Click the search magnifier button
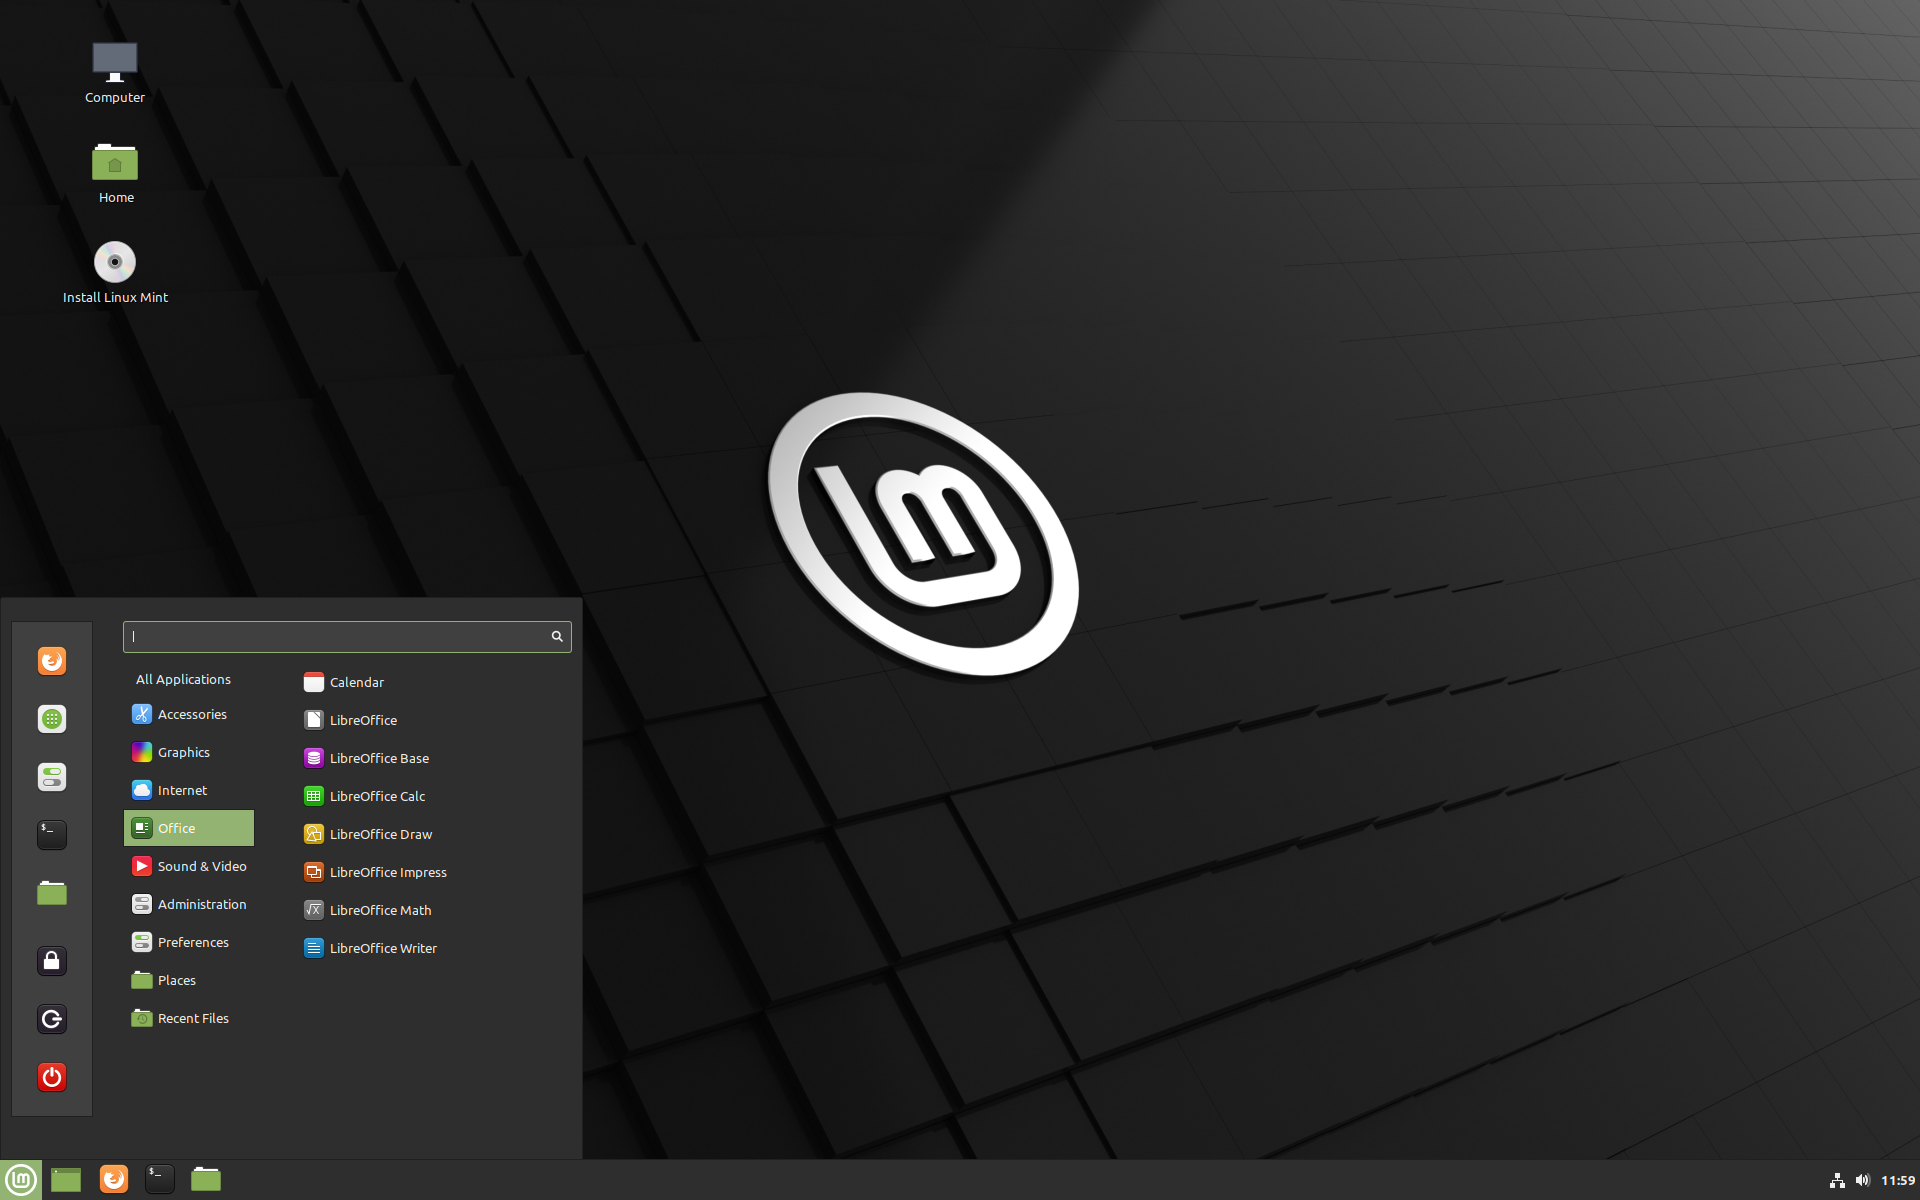Viewport: 1920px width, 1200px height. (557, 636)
